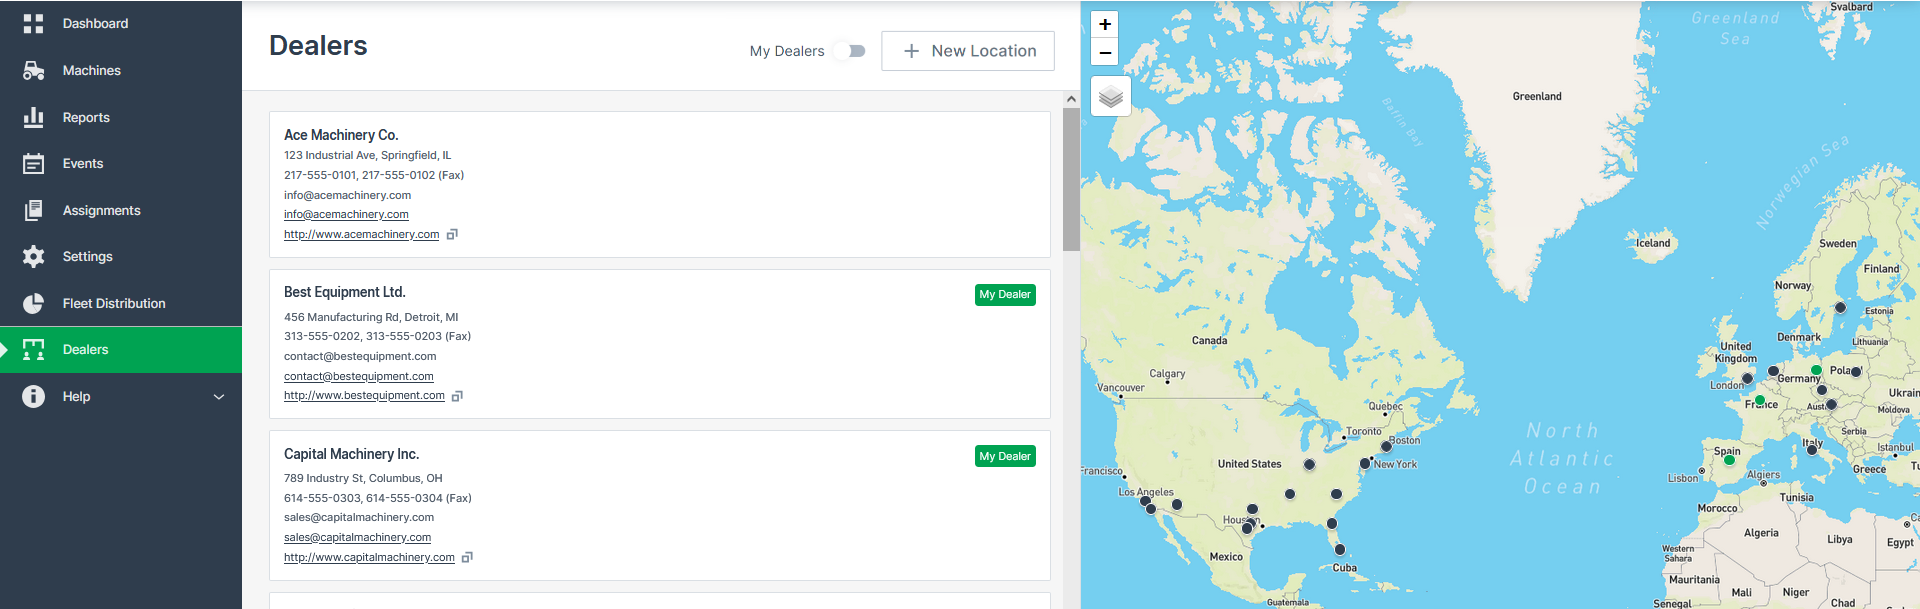This screenshot has height=609, width=1920.
Task: Click external link icon beside acemachinery.com URL
Action: pos(452,235)
